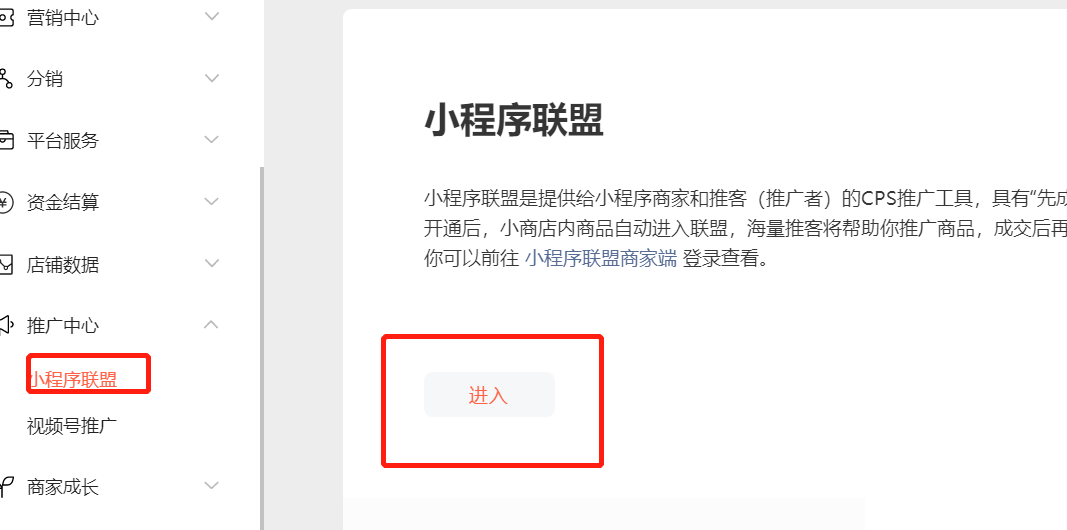Click the 平台服务 briefcase icon
1067x530 pixels.
5,140
